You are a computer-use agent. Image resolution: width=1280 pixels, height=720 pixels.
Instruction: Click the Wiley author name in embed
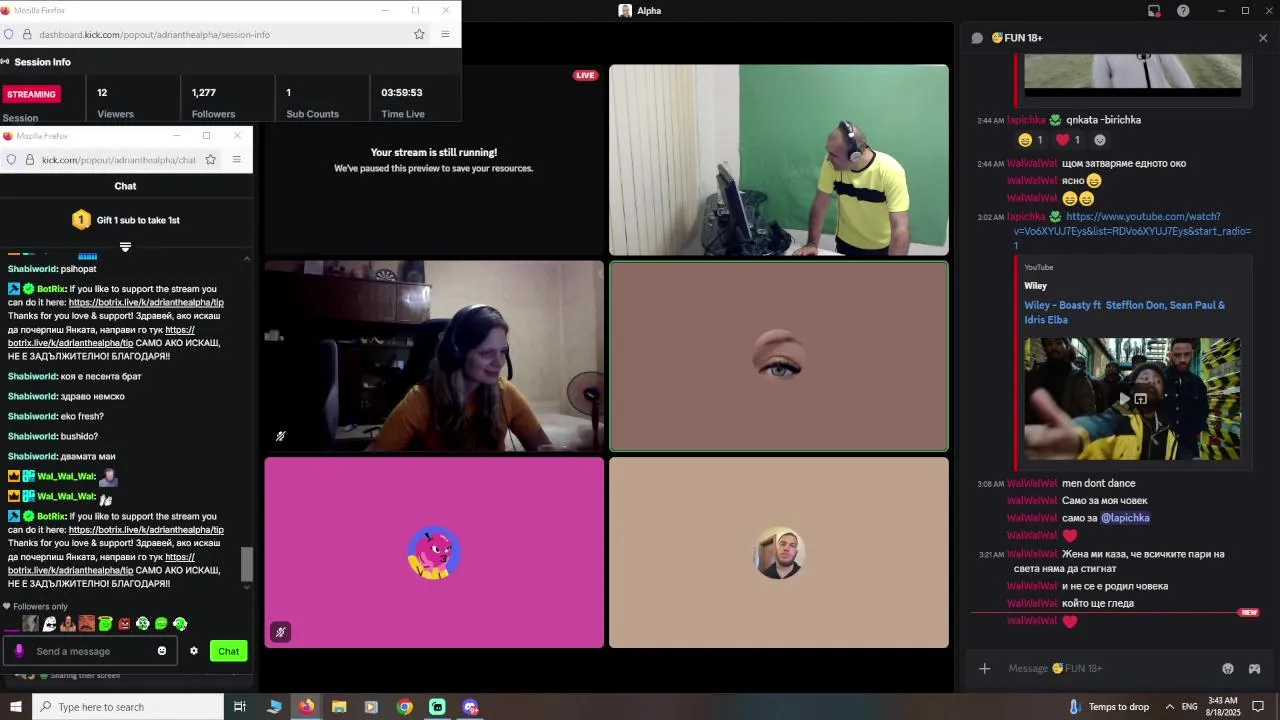click(x=1035, y=286)
